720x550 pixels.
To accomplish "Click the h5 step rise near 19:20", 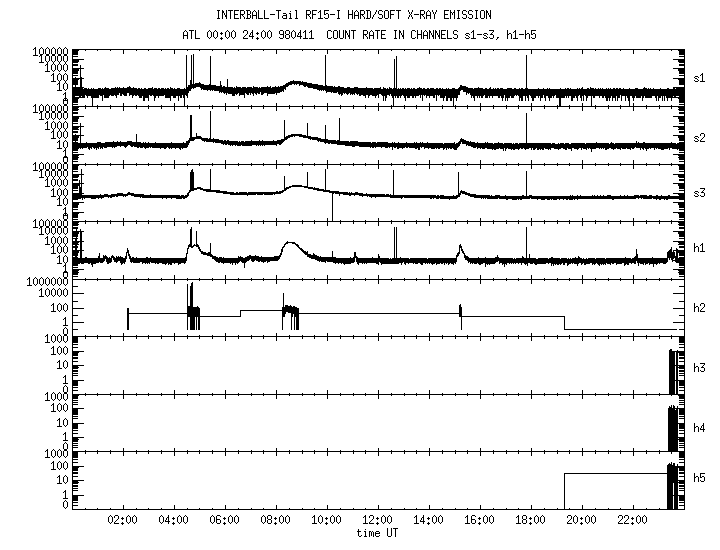I will (564, 490).
